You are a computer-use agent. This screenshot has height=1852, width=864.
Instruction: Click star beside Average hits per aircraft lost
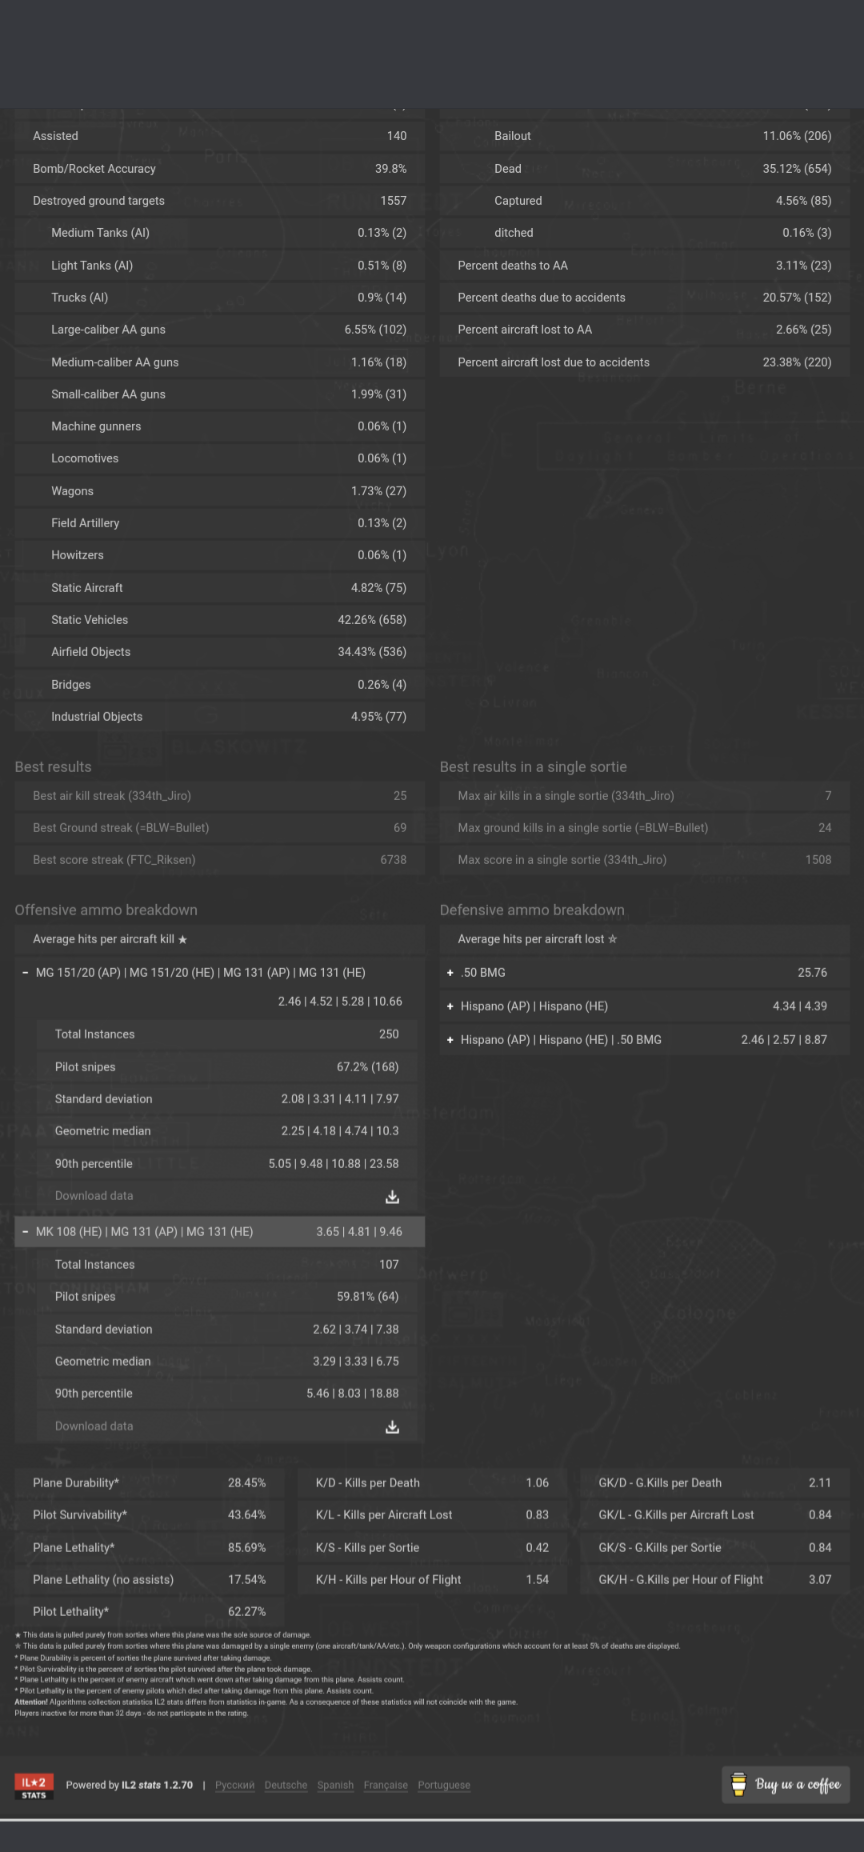[613, 940]
